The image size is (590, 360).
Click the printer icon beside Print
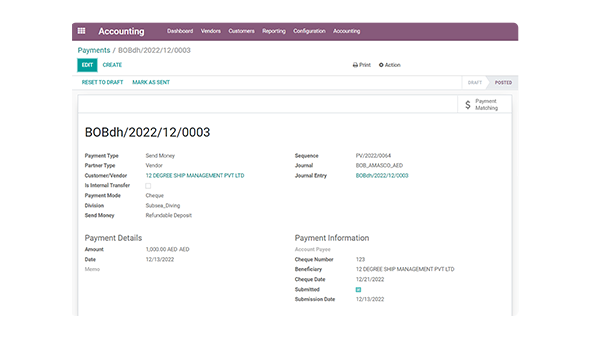coord(355,65)
